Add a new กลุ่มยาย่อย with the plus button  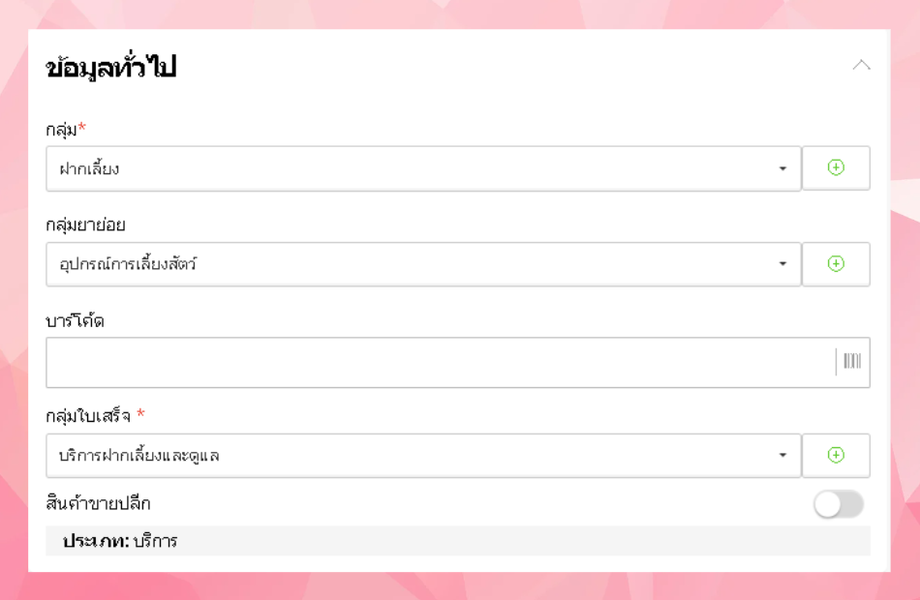click(836, 264)
